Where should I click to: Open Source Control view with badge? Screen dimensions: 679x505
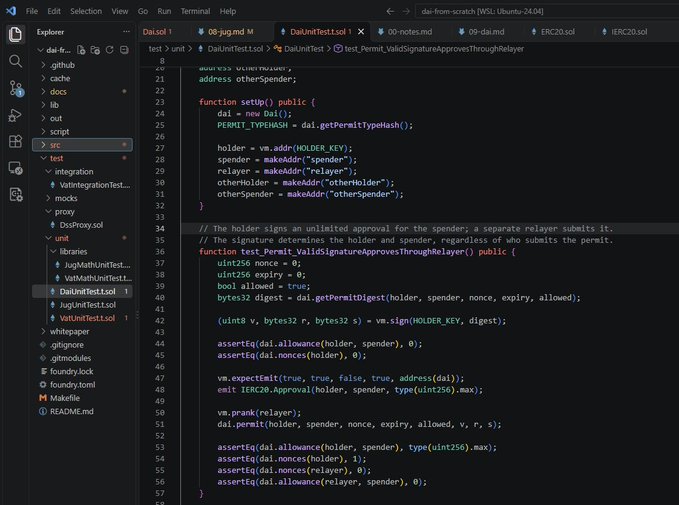(x=16, y=88)
